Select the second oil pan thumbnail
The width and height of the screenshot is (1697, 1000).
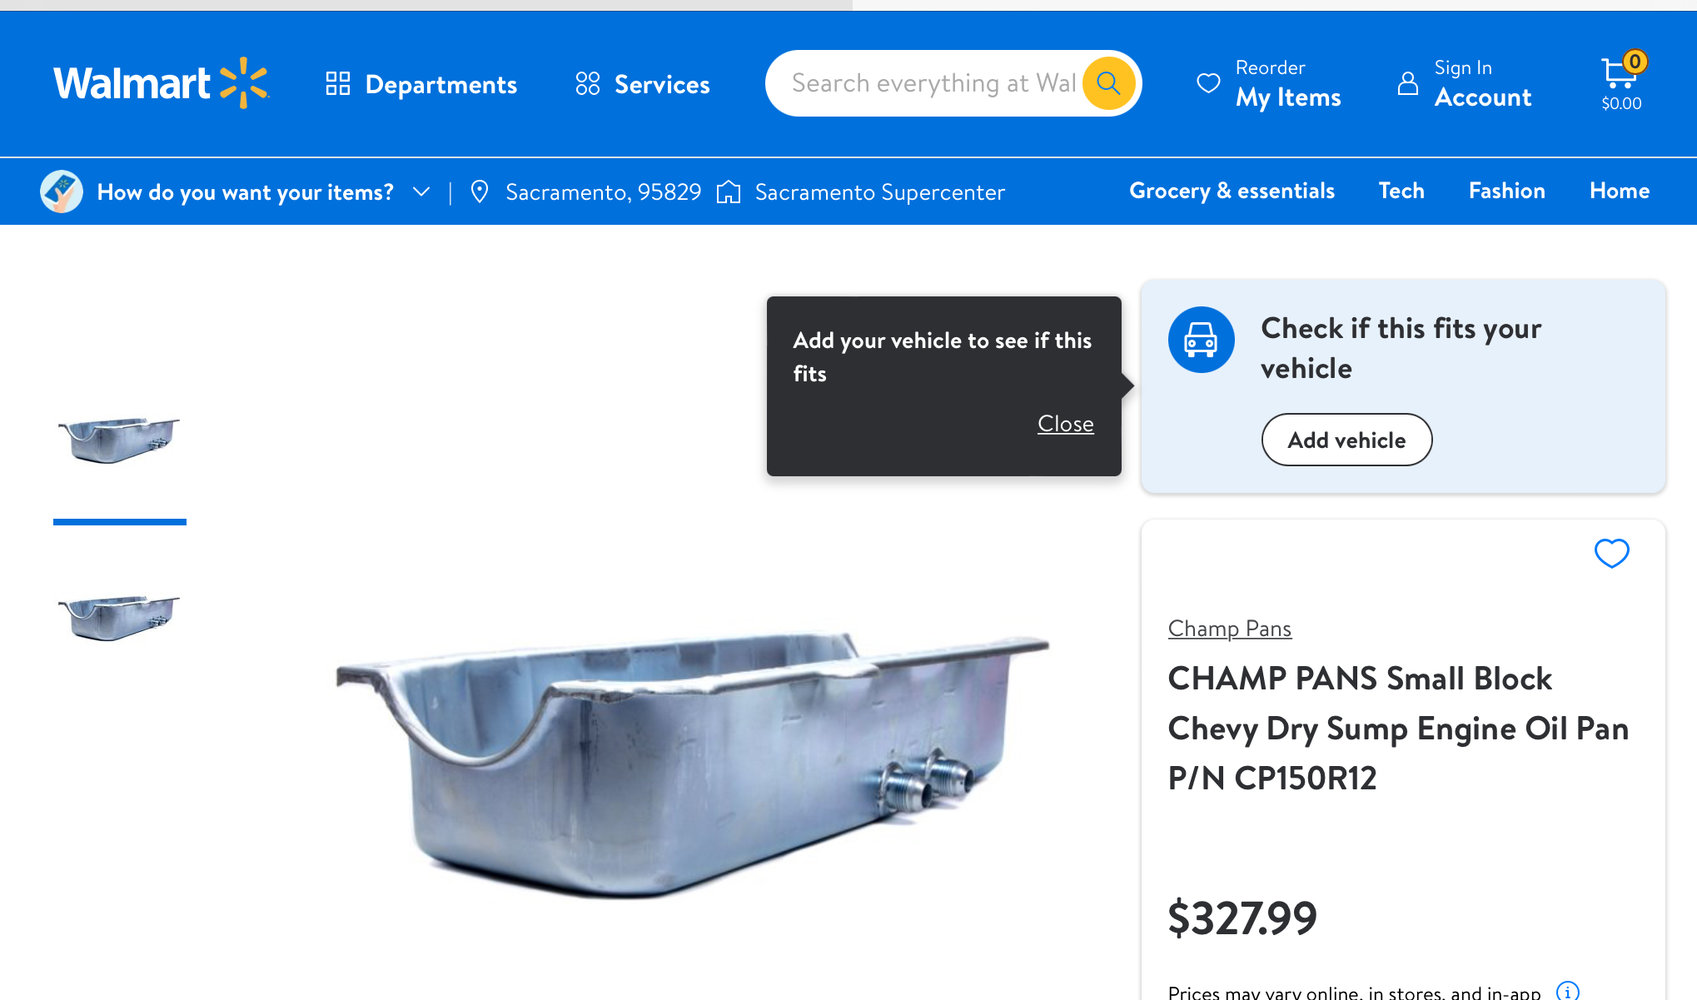click(x=119, y=616)
